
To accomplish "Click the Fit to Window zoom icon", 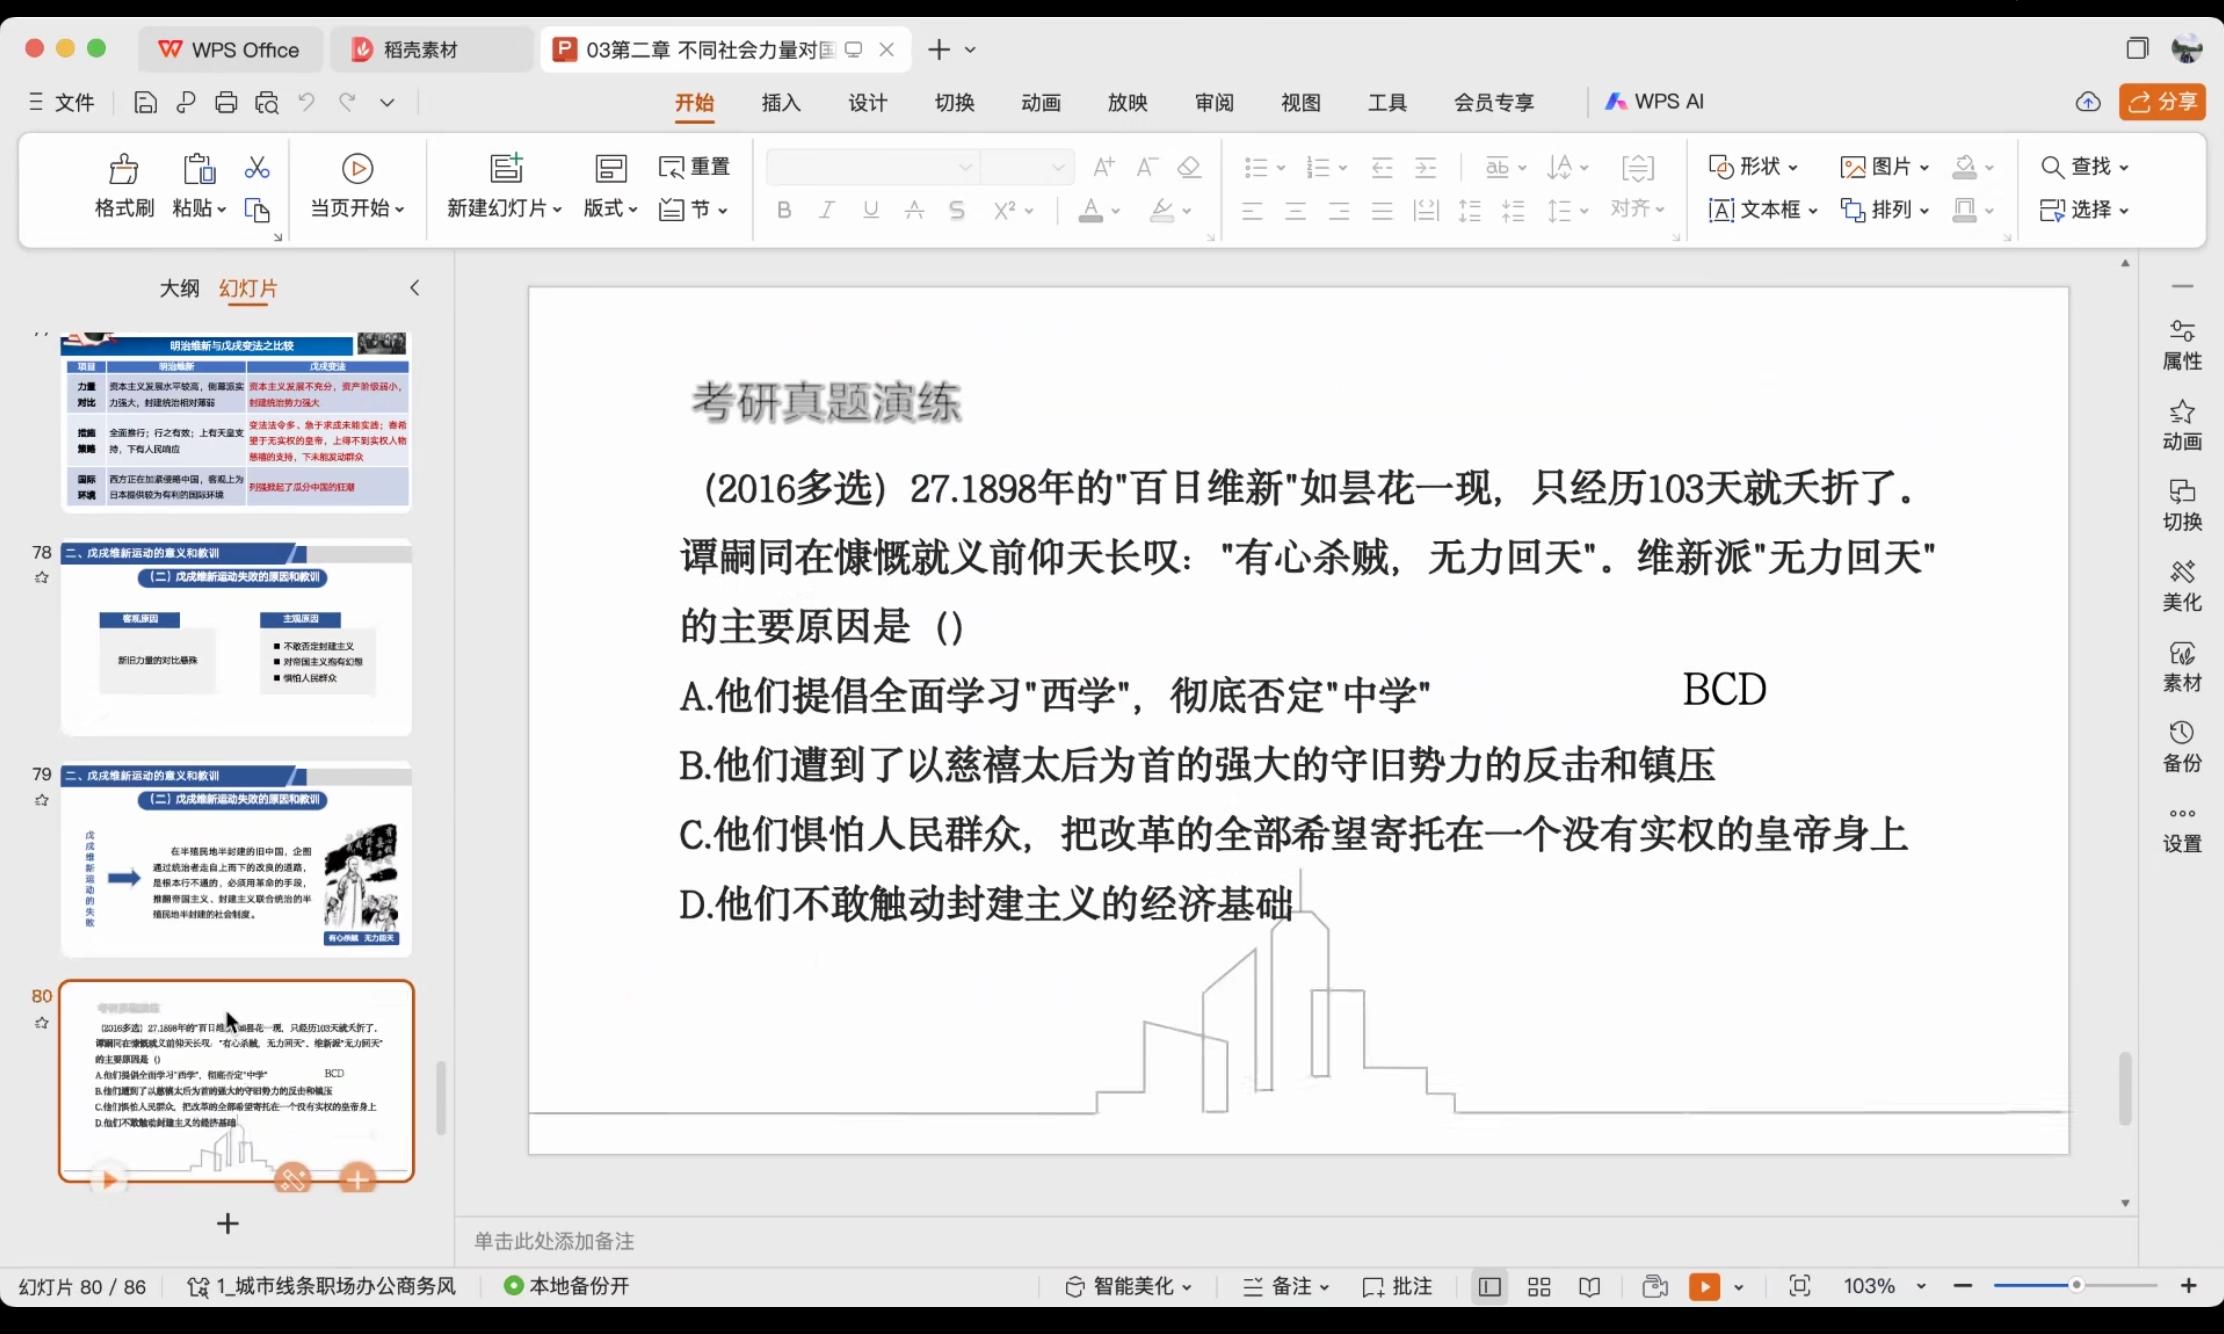I will (x=1799, y=1286).
